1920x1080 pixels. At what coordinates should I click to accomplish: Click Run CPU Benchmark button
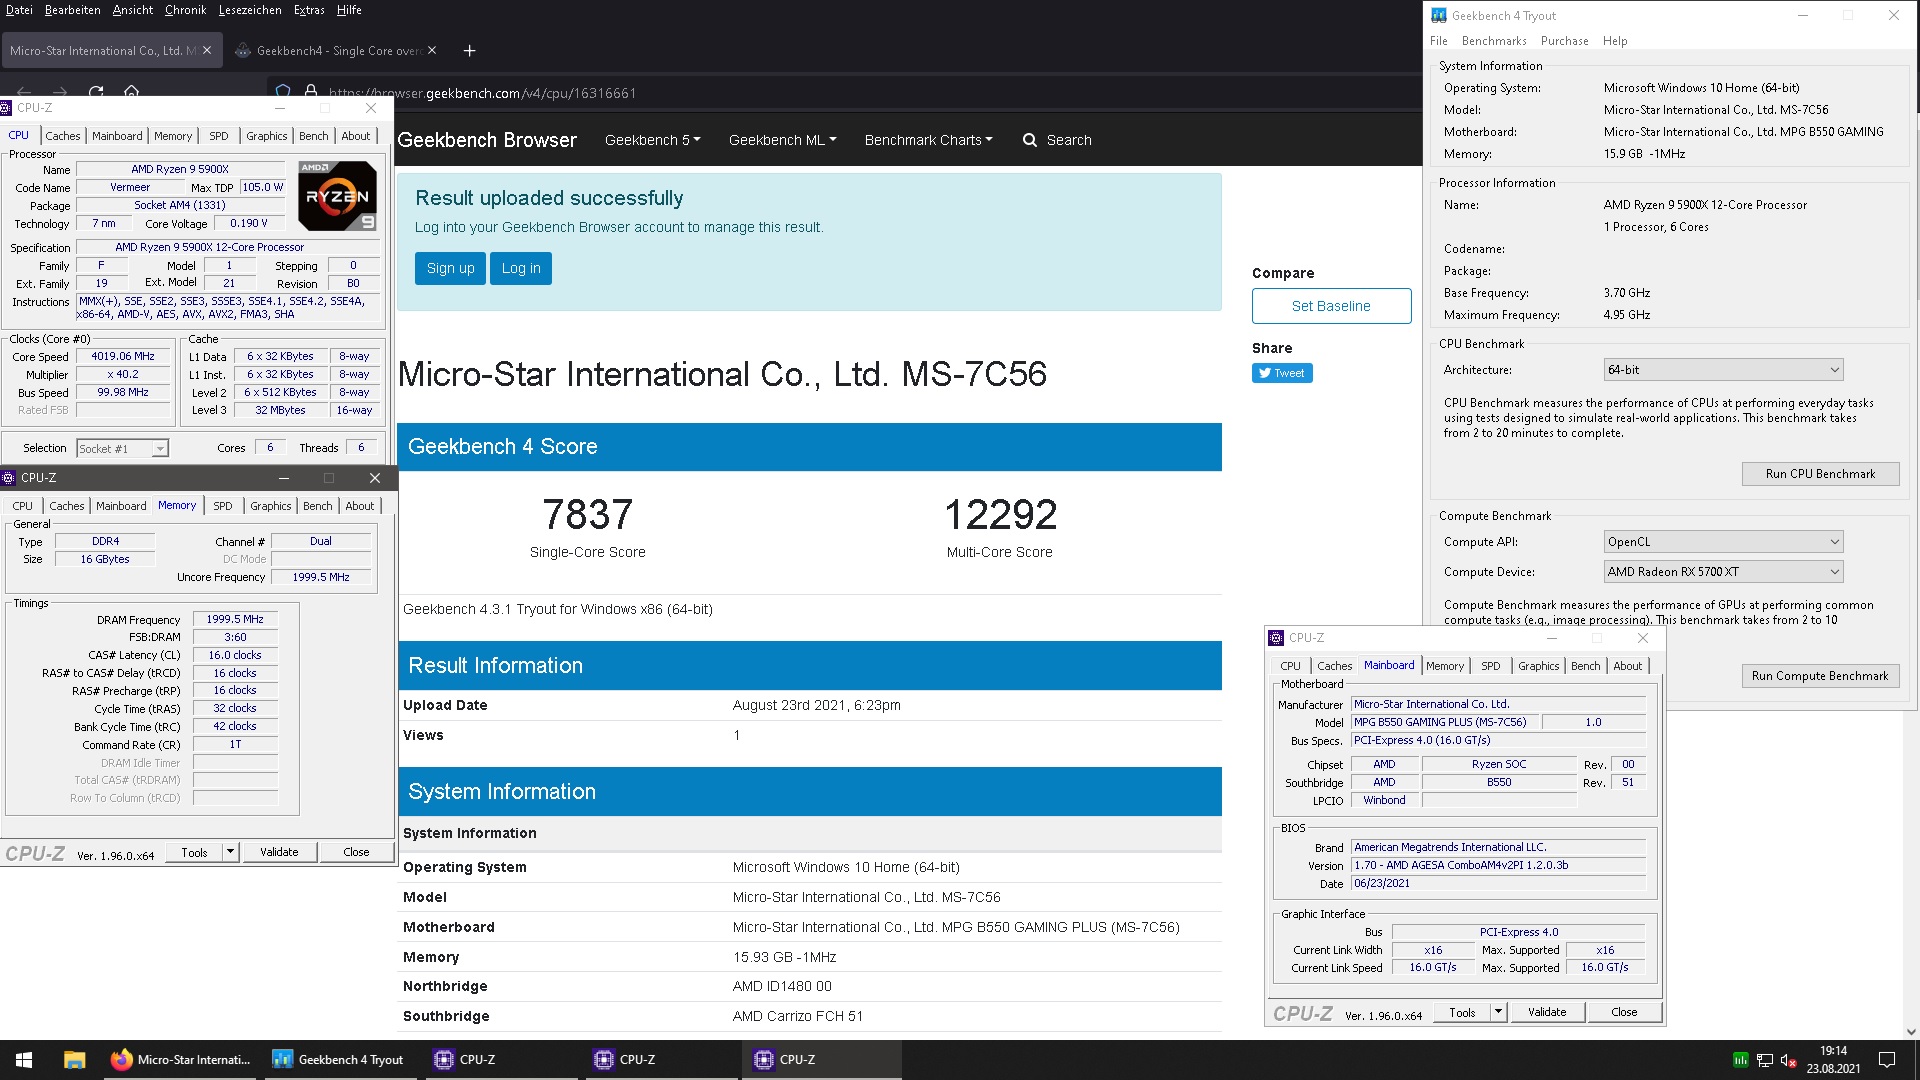point(1820,474)
